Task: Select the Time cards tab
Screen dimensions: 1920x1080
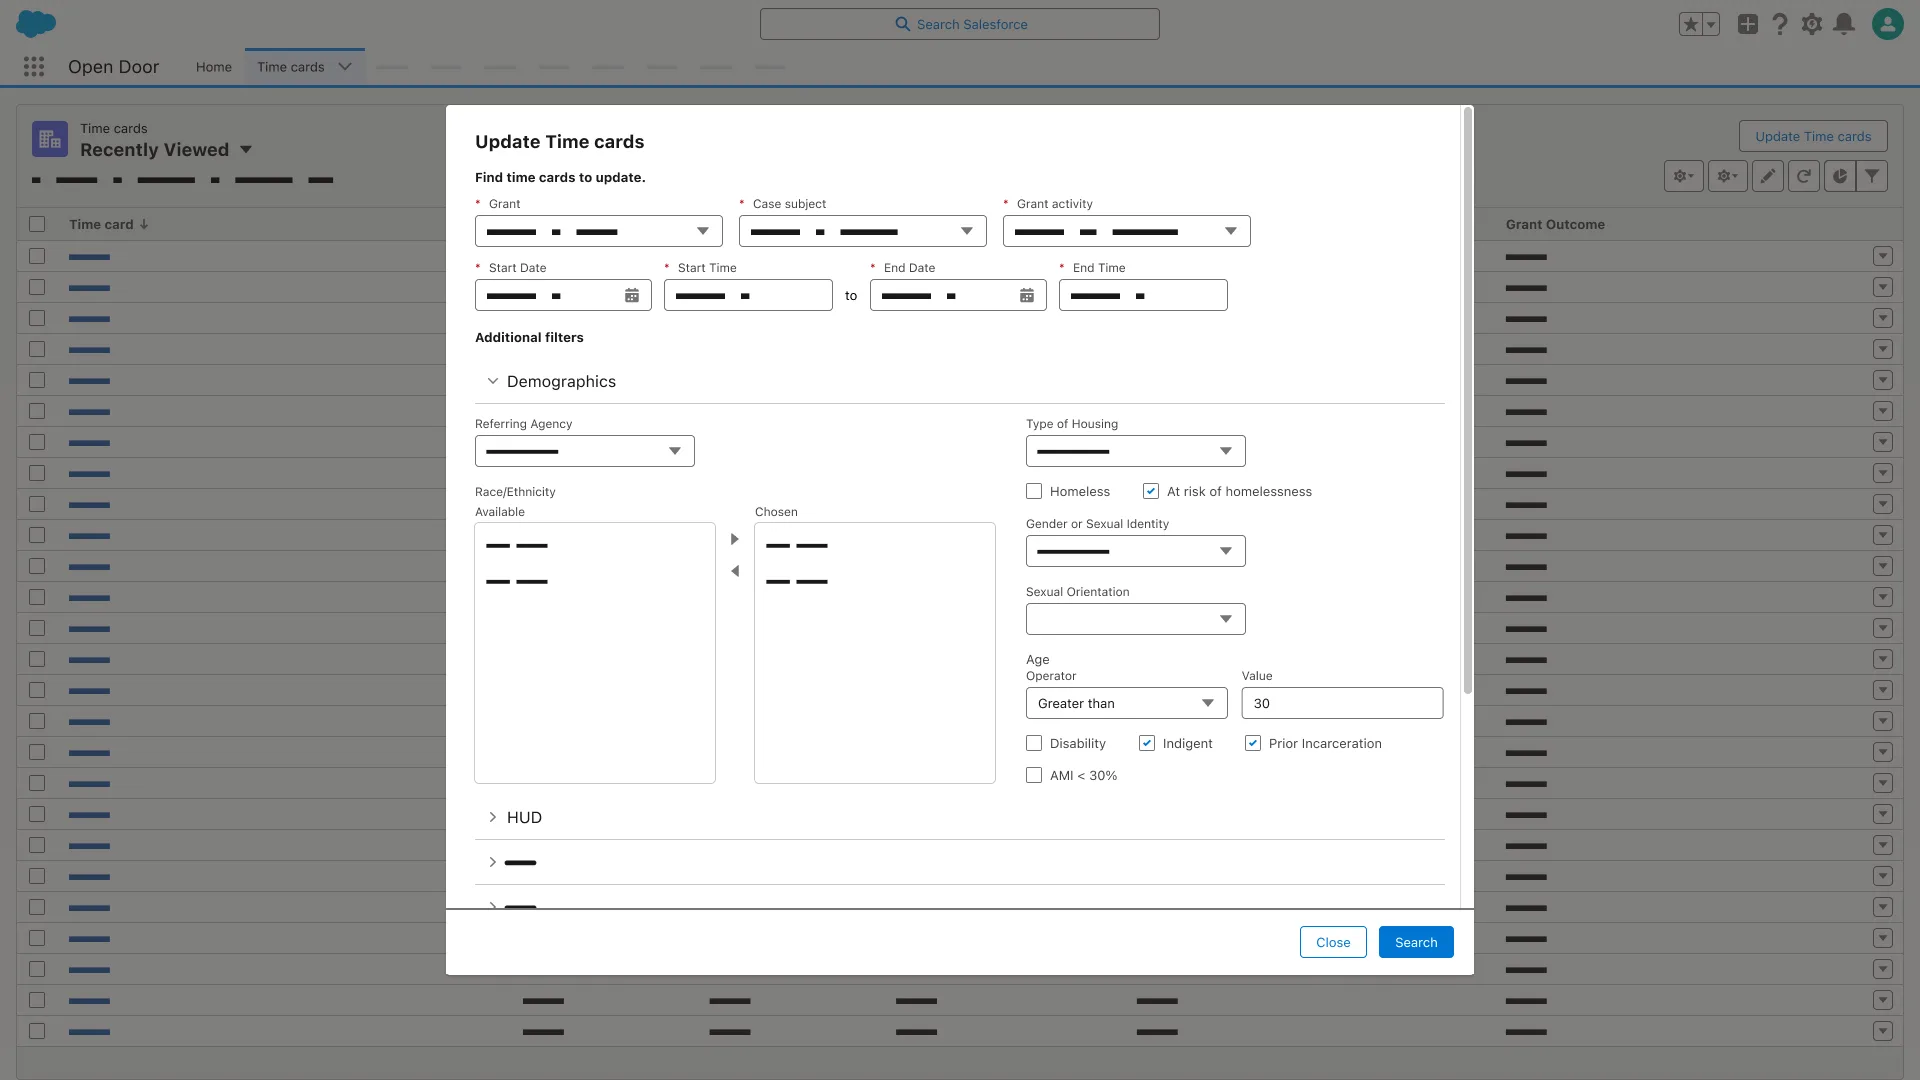Action: click(291, 67)
